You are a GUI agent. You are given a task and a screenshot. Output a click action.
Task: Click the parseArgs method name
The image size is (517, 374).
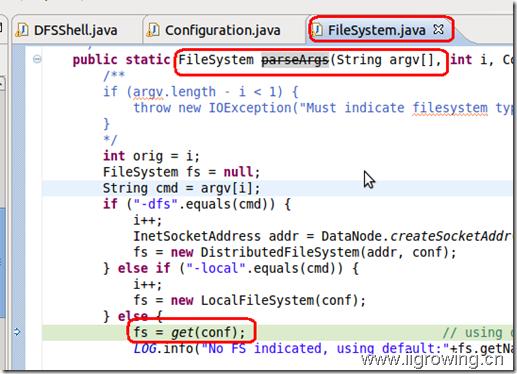pos(295,60)
